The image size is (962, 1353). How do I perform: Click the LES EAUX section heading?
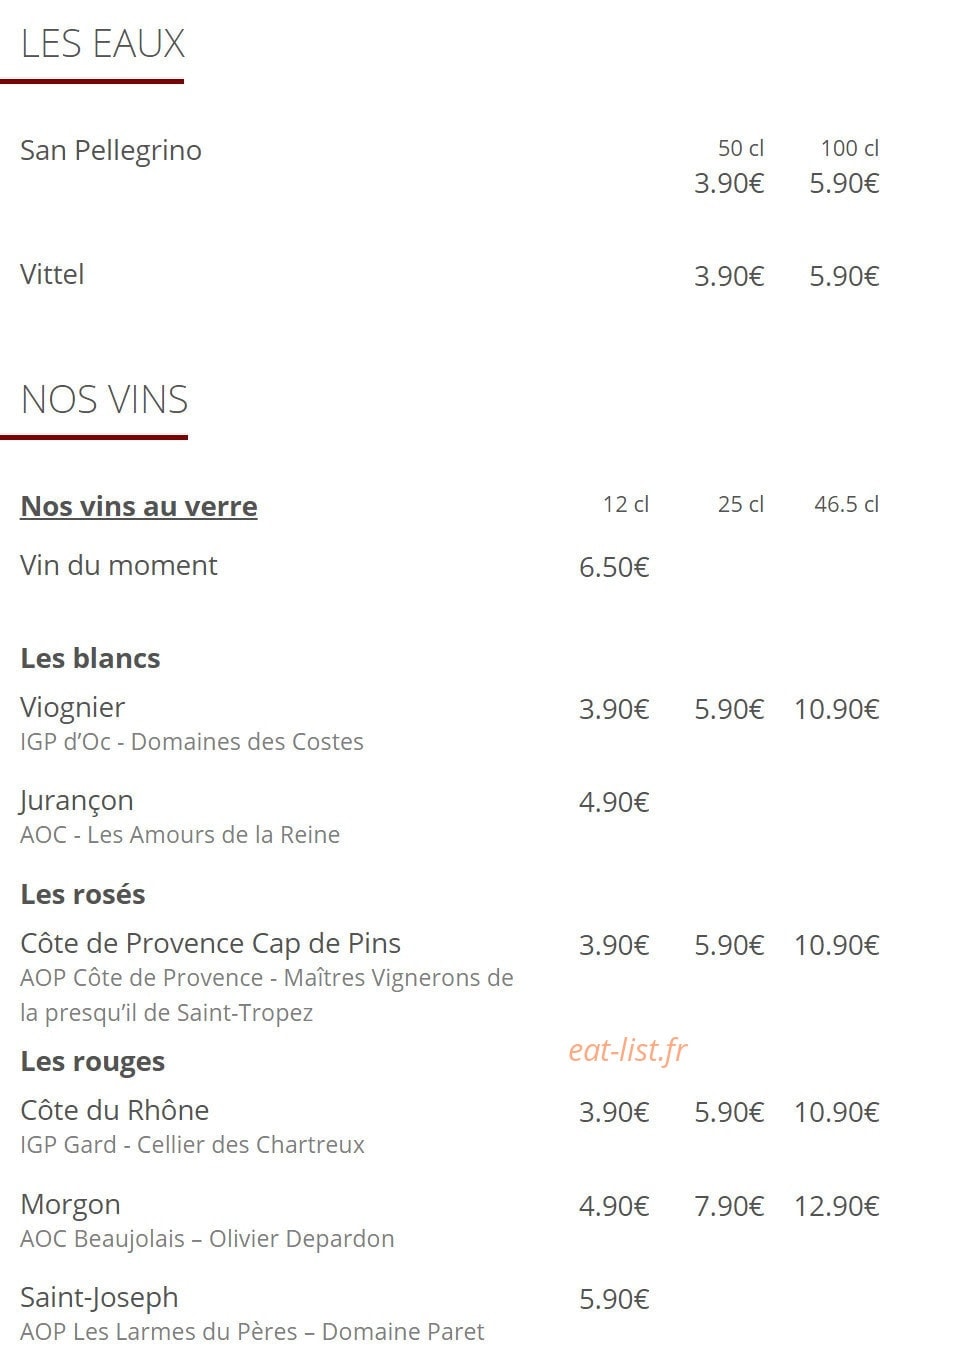click(103, 44)
